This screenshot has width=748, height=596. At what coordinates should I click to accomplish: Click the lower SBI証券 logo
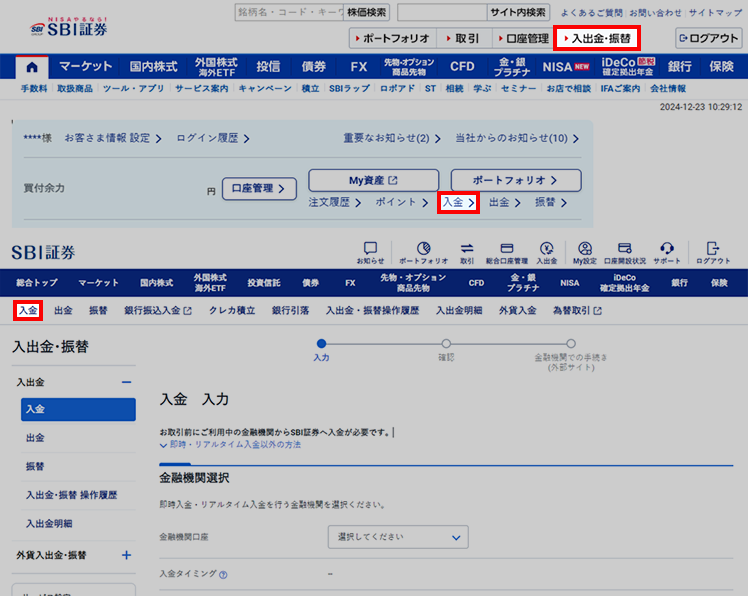(43, 252)
